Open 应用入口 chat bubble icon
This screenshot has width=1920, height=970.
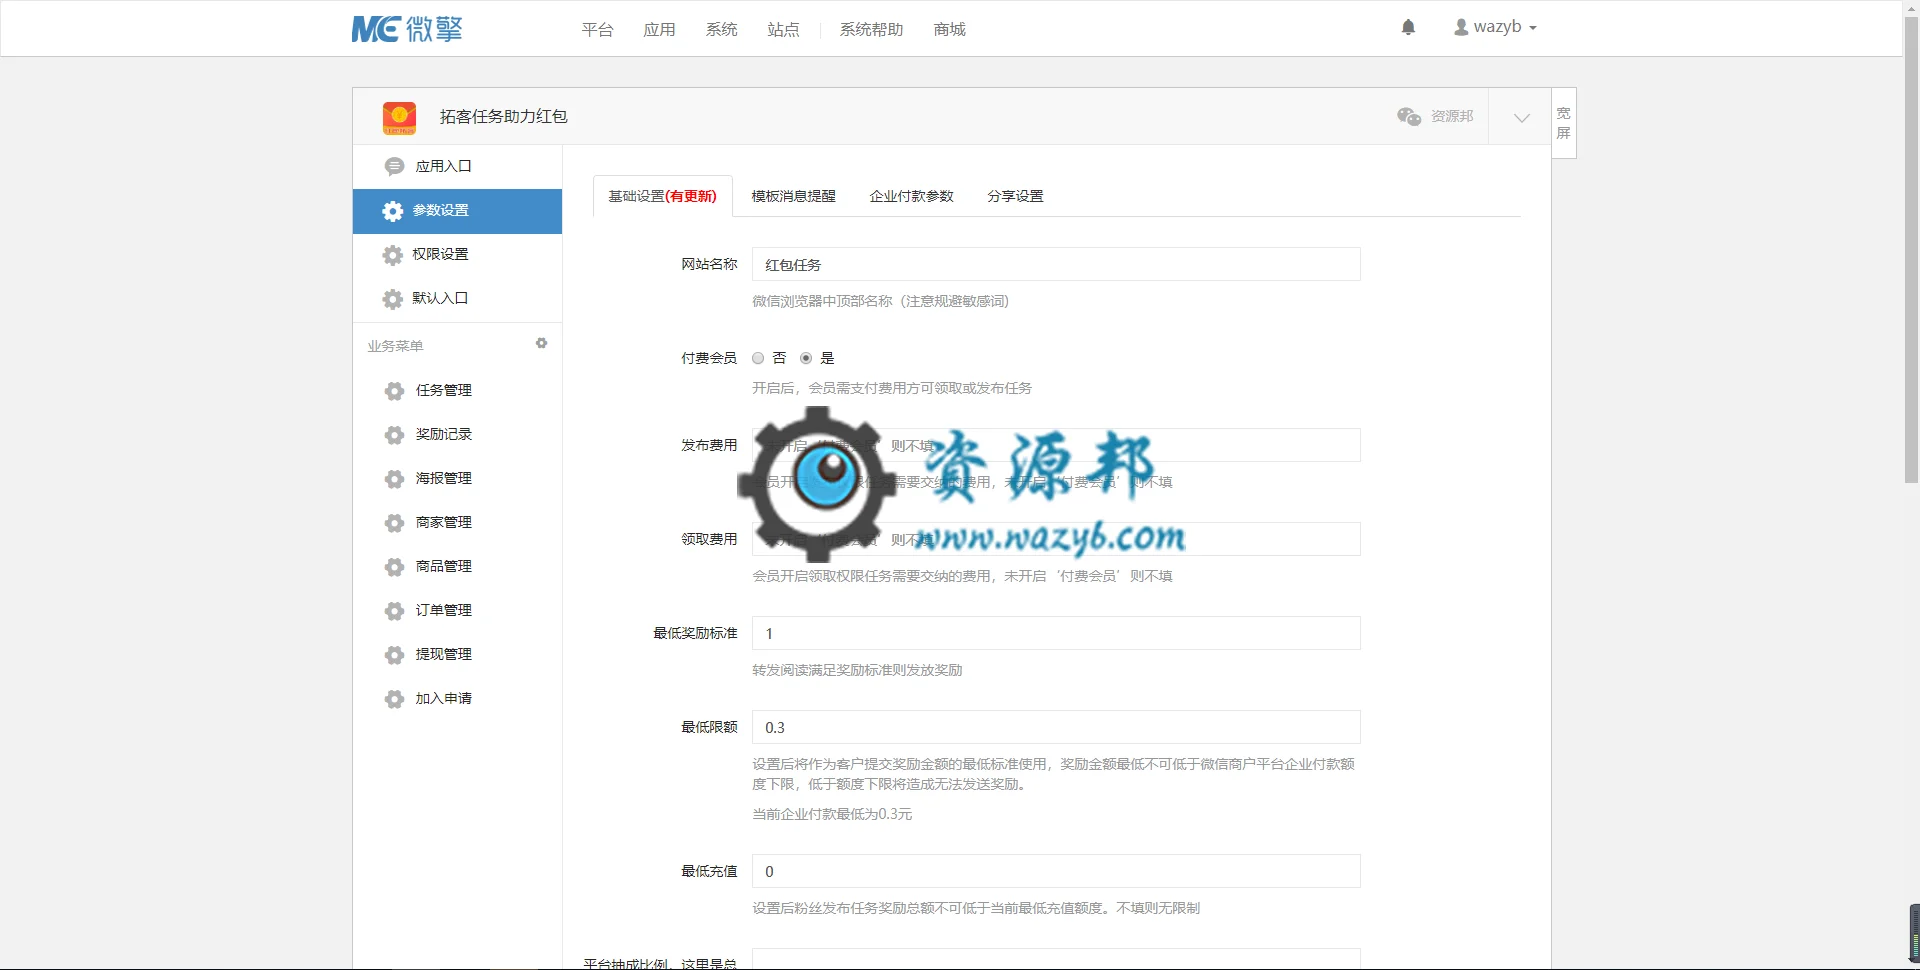(394, 166)
